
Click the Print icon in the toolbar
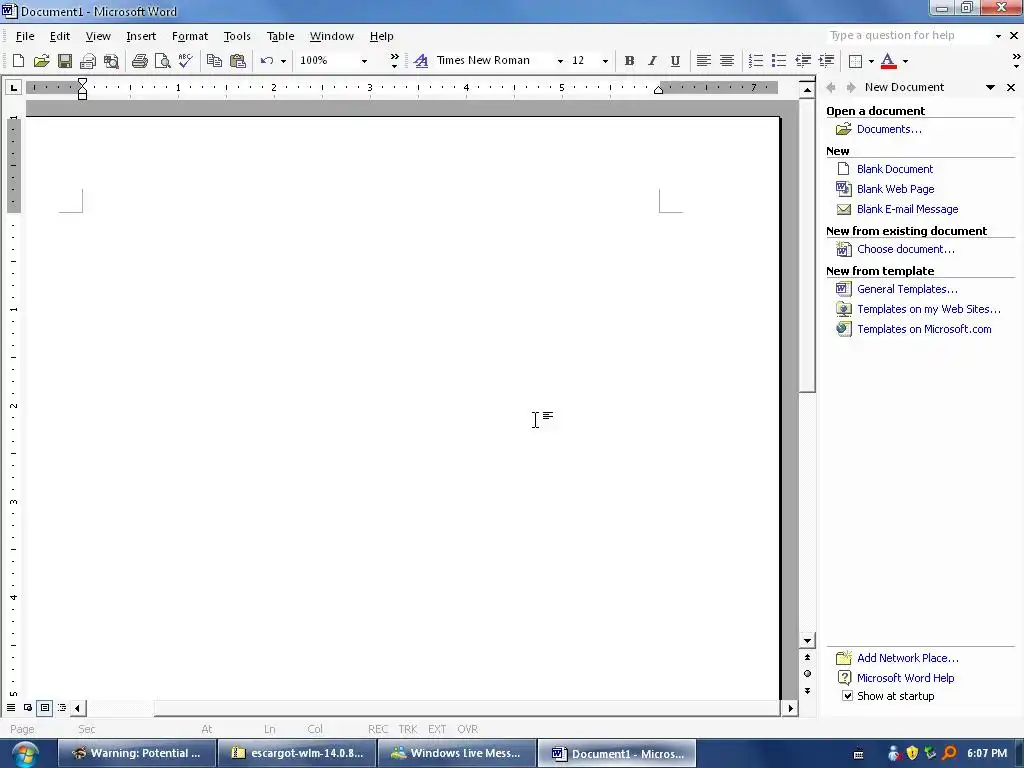point(139,61)
